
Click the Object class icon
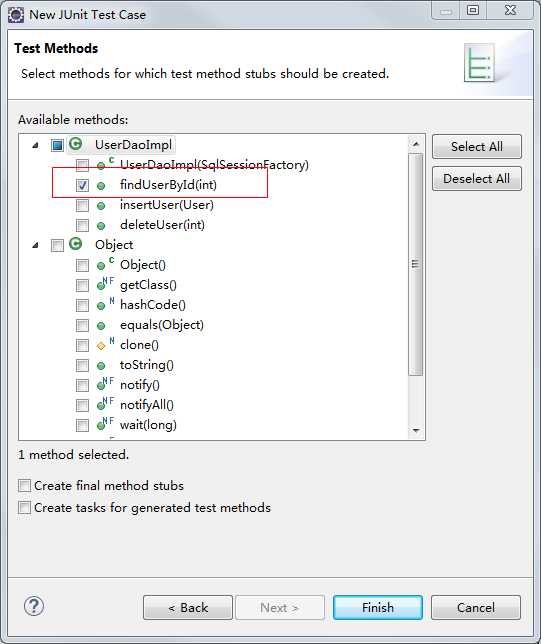click(x=76, y=244)
